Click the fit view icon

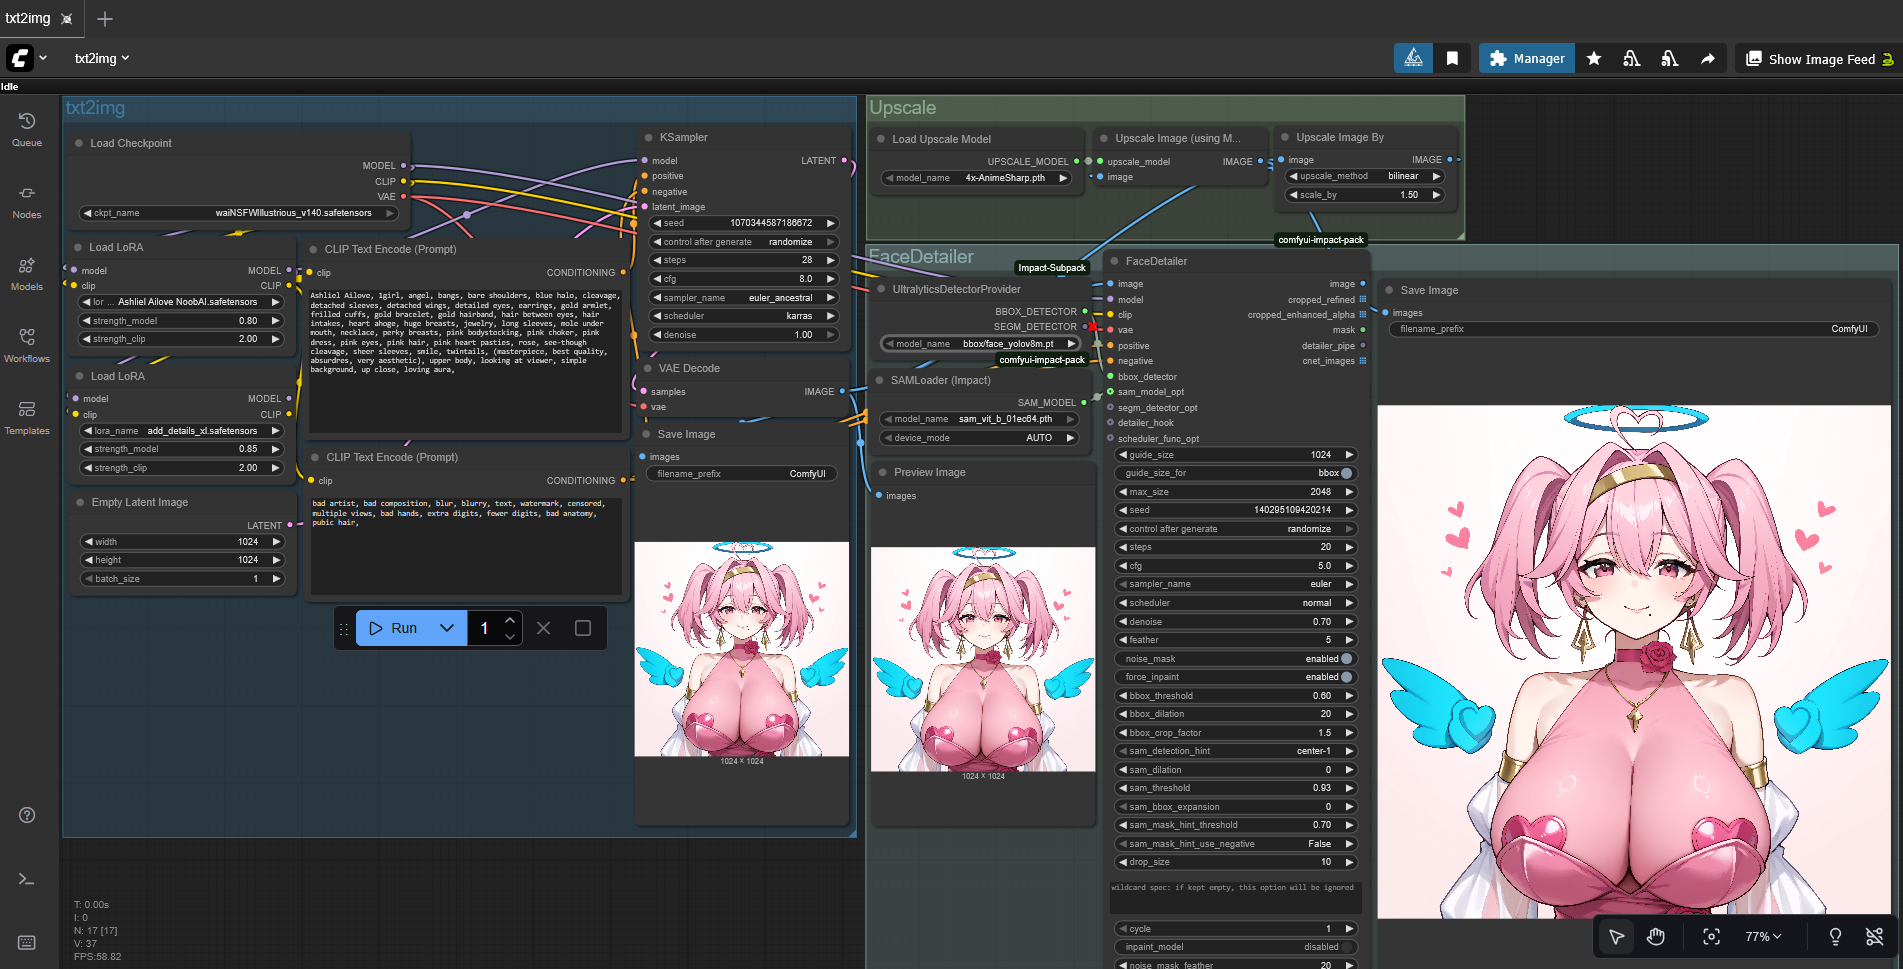coord(1711,936)
